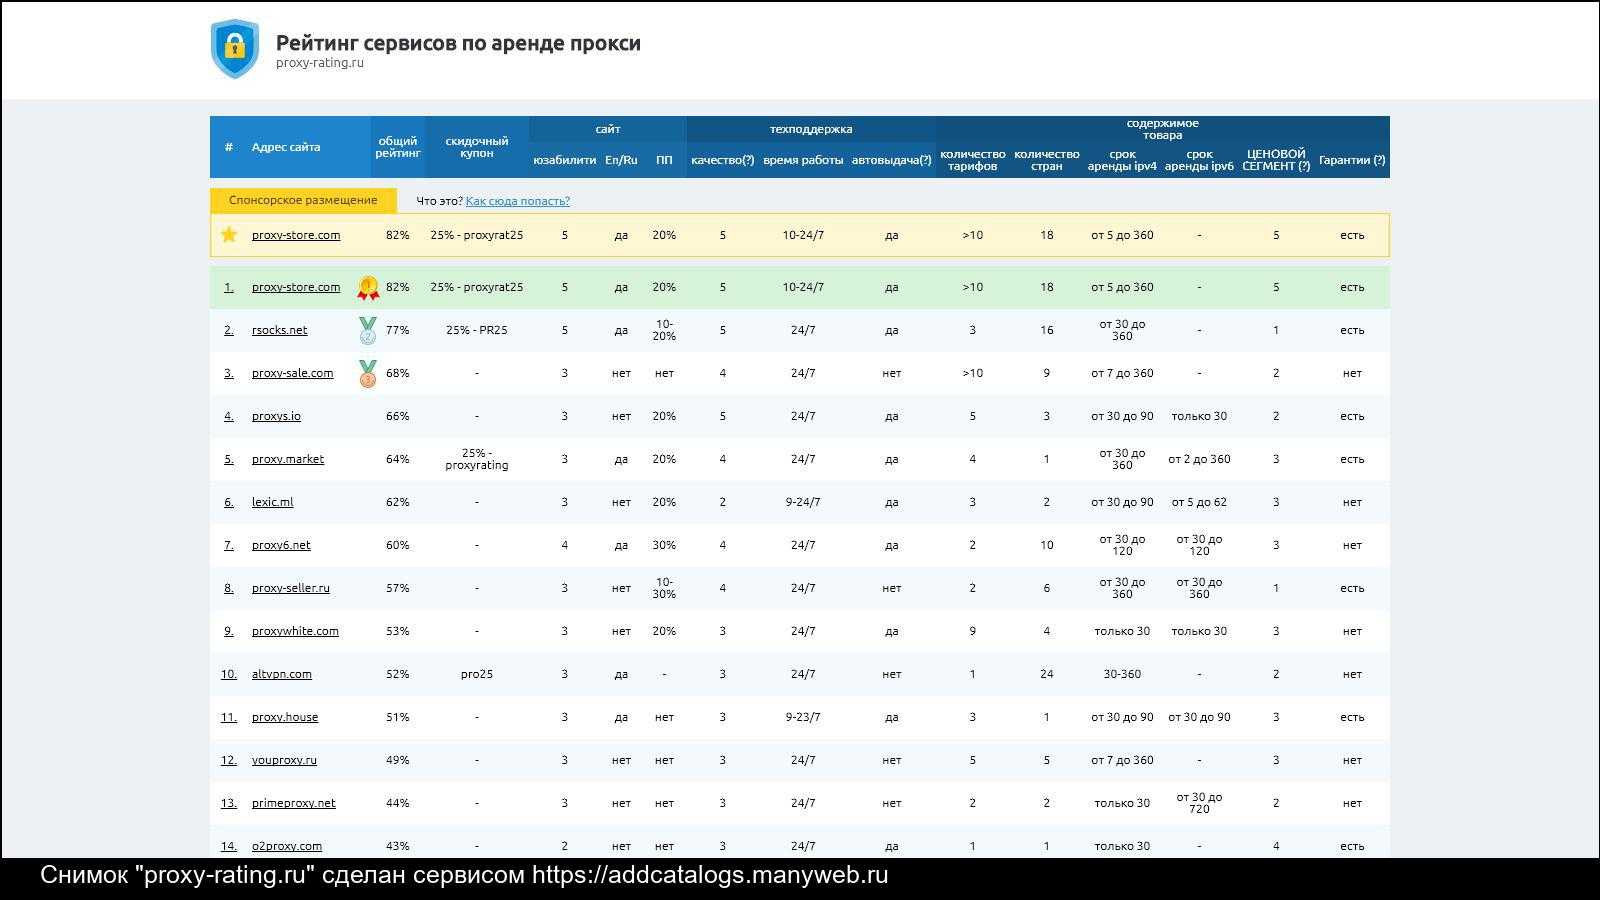Click the 'время работы' column header

tap(803, 160)
